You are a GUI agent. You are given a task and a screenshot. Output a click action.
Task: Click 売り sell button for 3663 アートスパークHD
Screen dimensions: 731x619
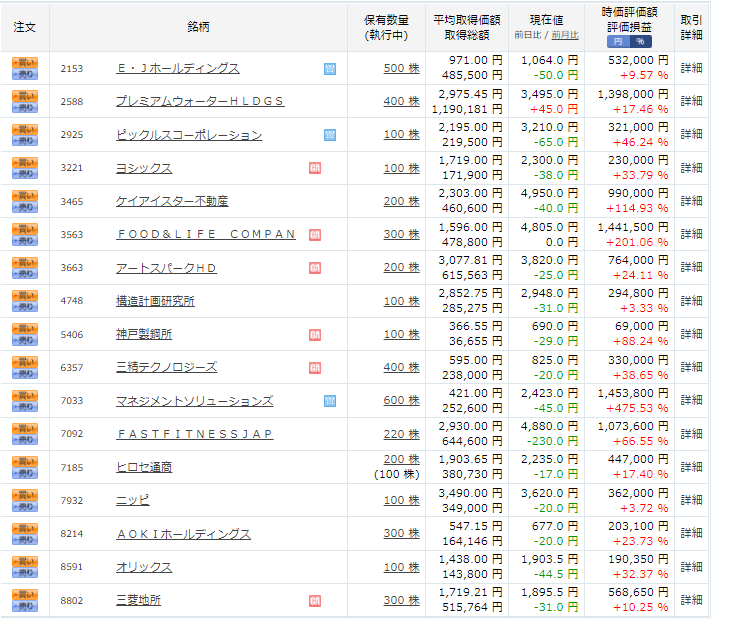click(25, 274)
